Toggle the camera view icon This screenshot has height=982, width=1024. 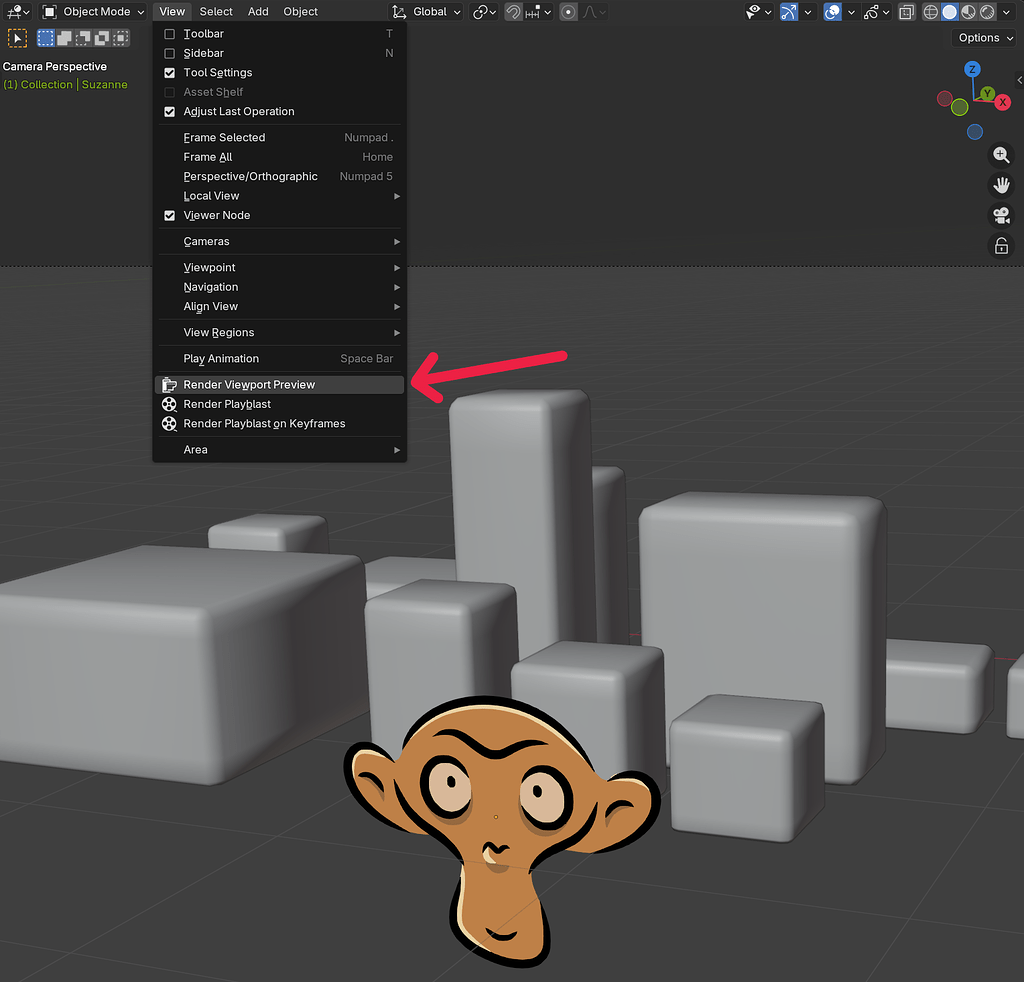click(1001, 215)
